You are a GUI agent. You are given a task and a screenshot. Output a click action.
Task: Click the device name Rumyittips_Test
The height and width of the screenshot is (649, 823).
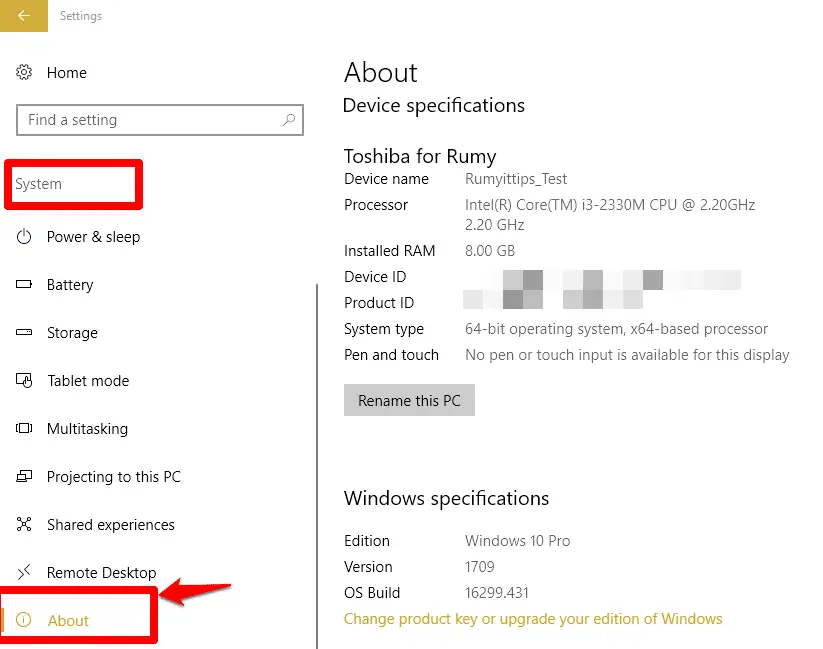click(516, 179)
